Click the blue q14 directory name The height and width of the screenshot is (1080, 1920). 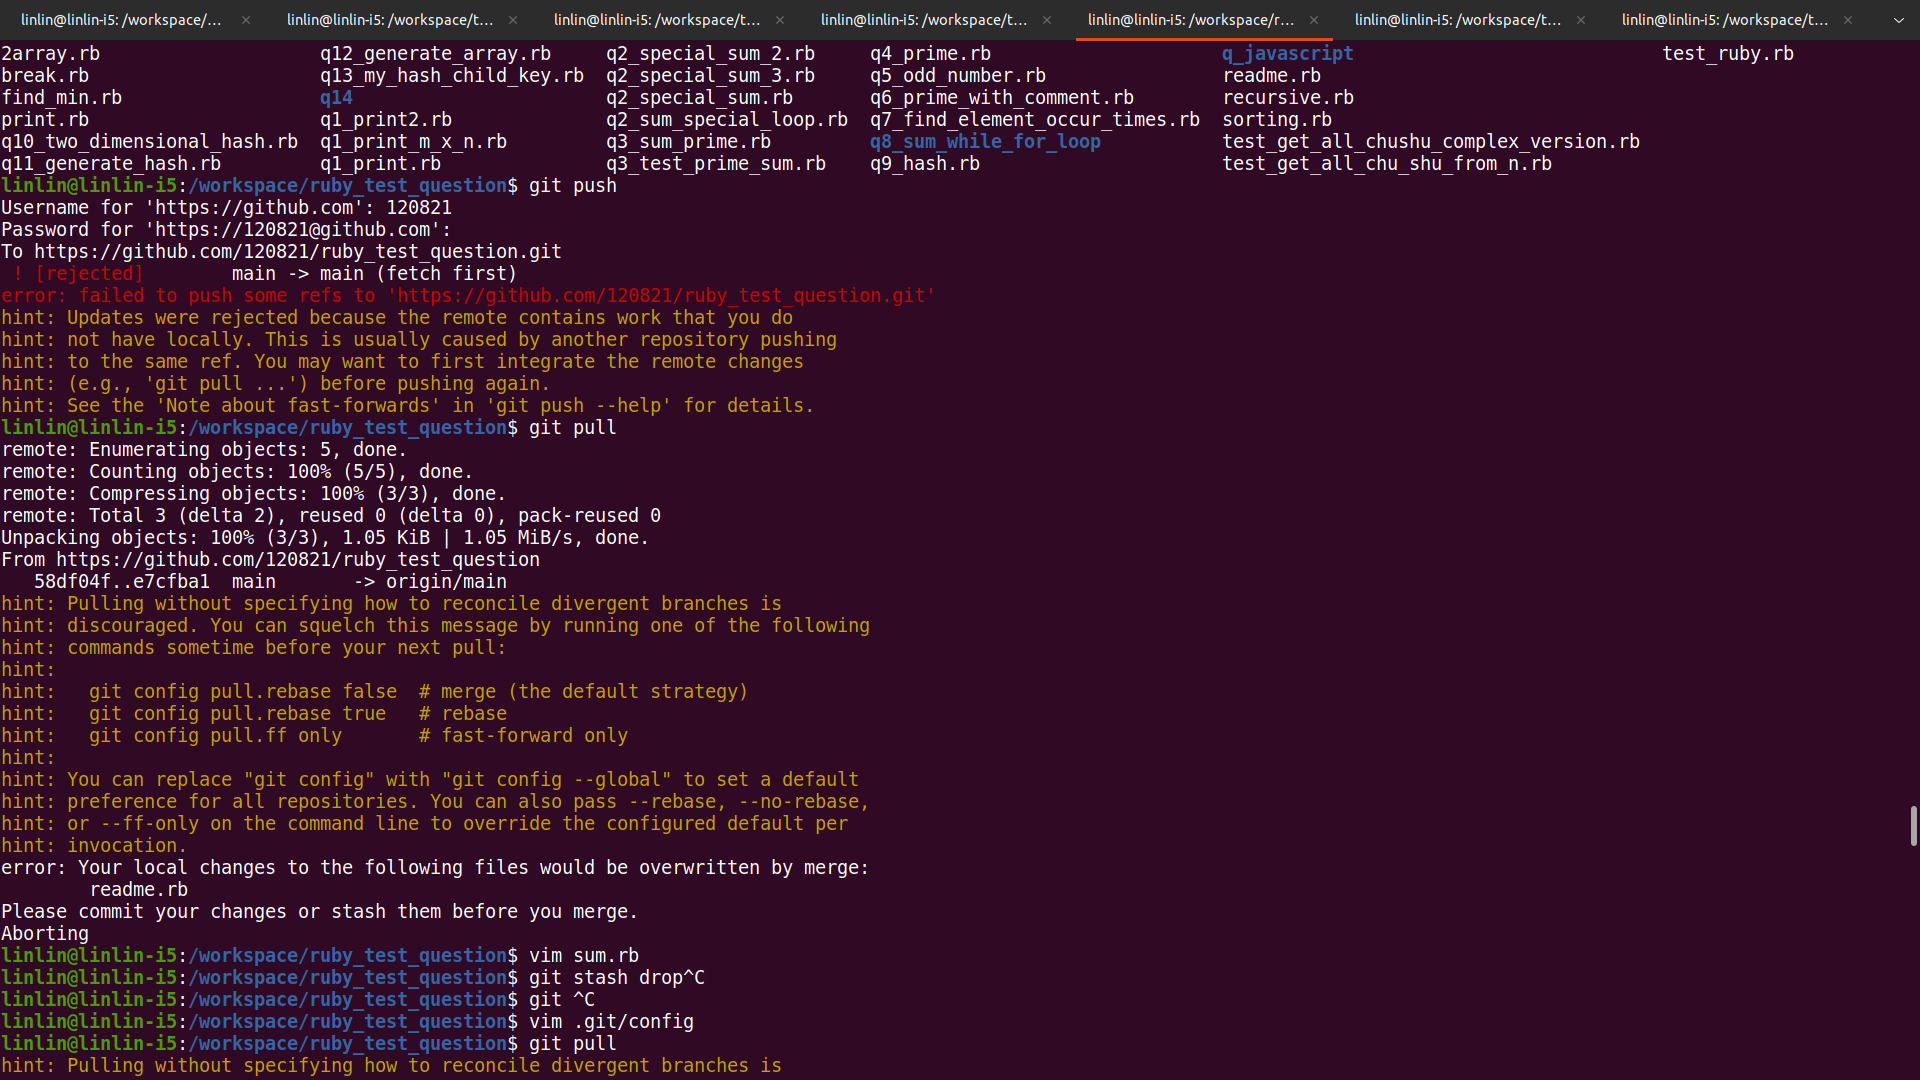pos(336,98)
